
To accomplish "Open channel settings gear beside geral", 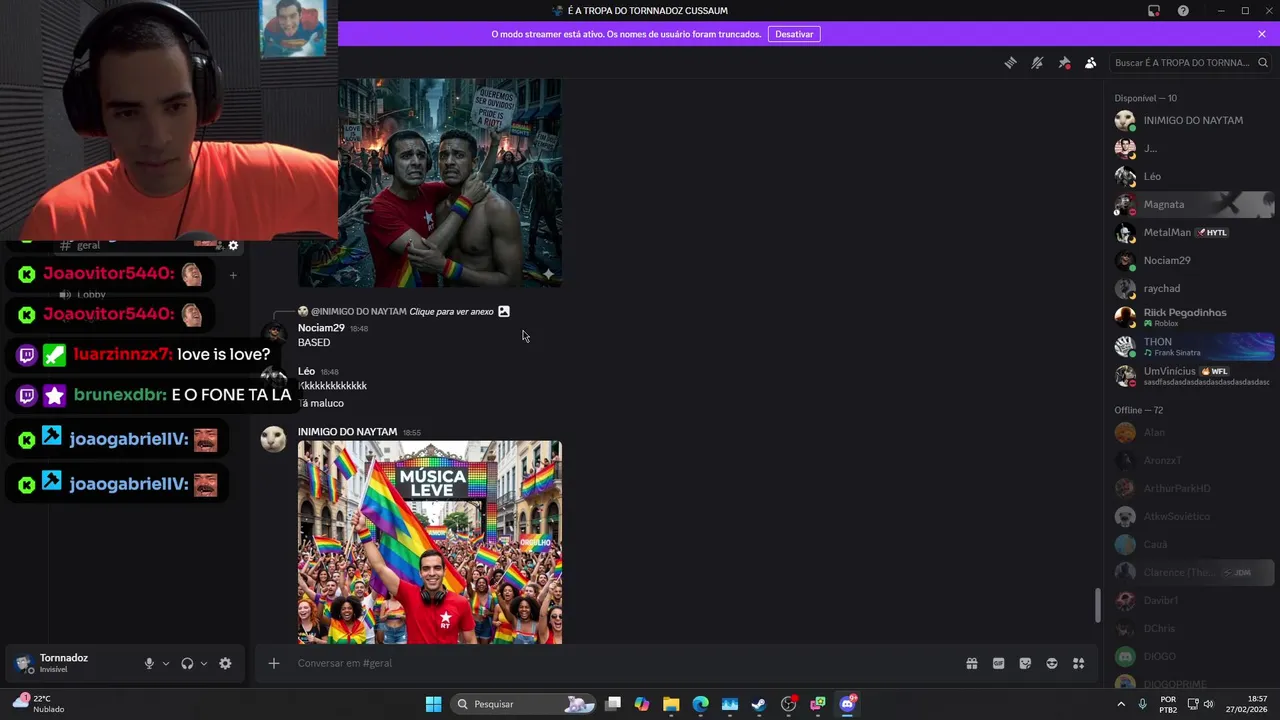I will click(x=233, y=246).
